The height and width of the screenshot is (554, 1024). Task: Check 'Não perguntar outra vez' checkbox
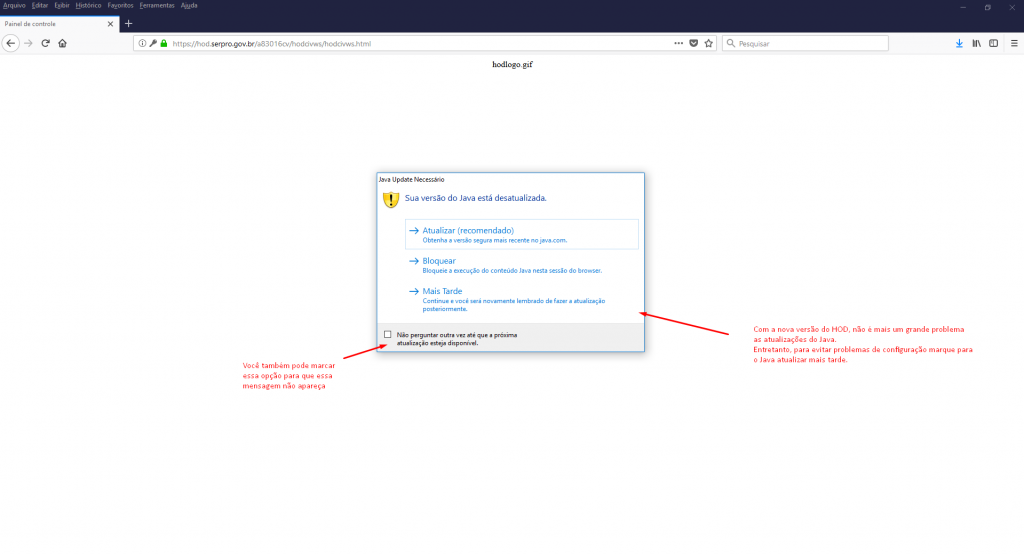coord(388,334)
